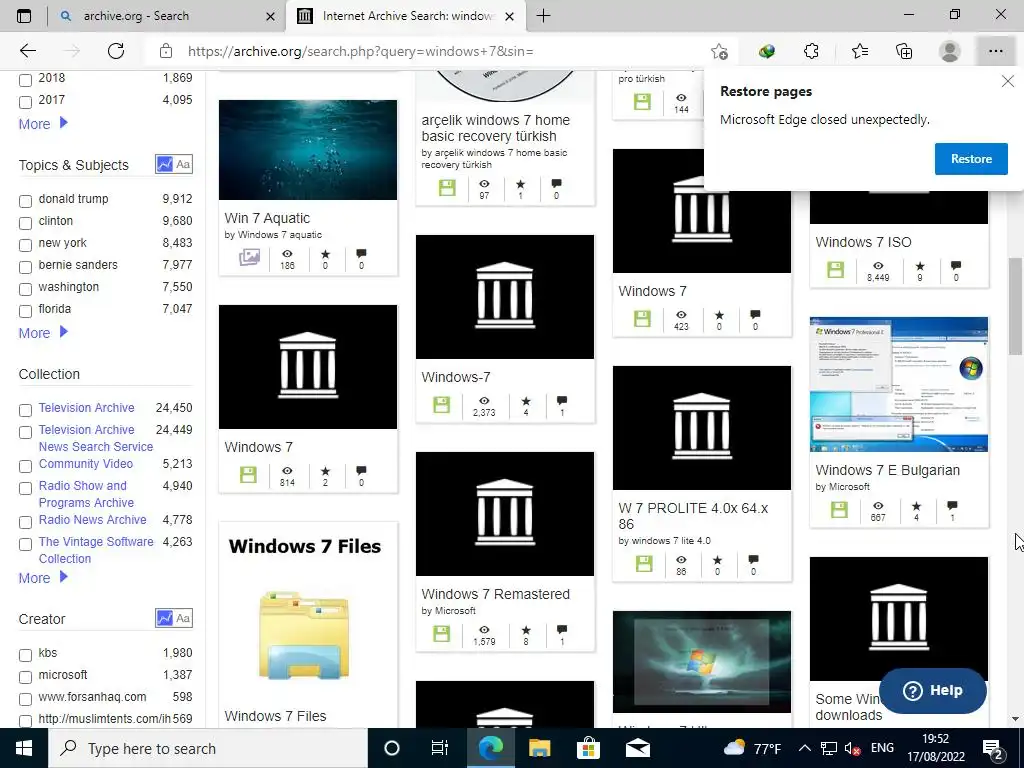Open Microsoft Store from the taskbar
The width and height of the screenshot is (1024, 768).
(588, 748)
